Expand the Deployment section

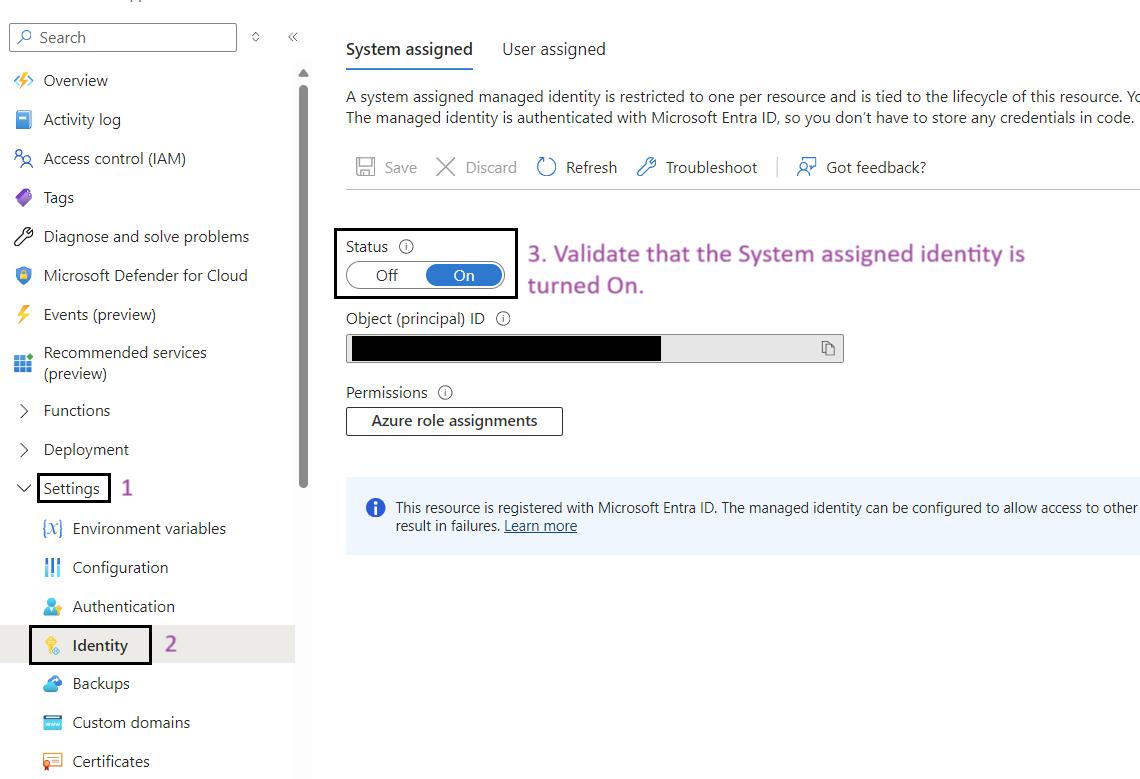coord(25,450)
